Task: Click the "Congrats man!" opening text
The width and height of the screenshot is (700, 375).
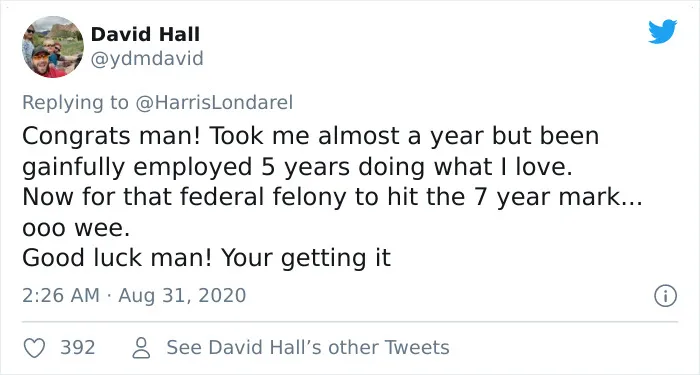Action: [112, 136]
